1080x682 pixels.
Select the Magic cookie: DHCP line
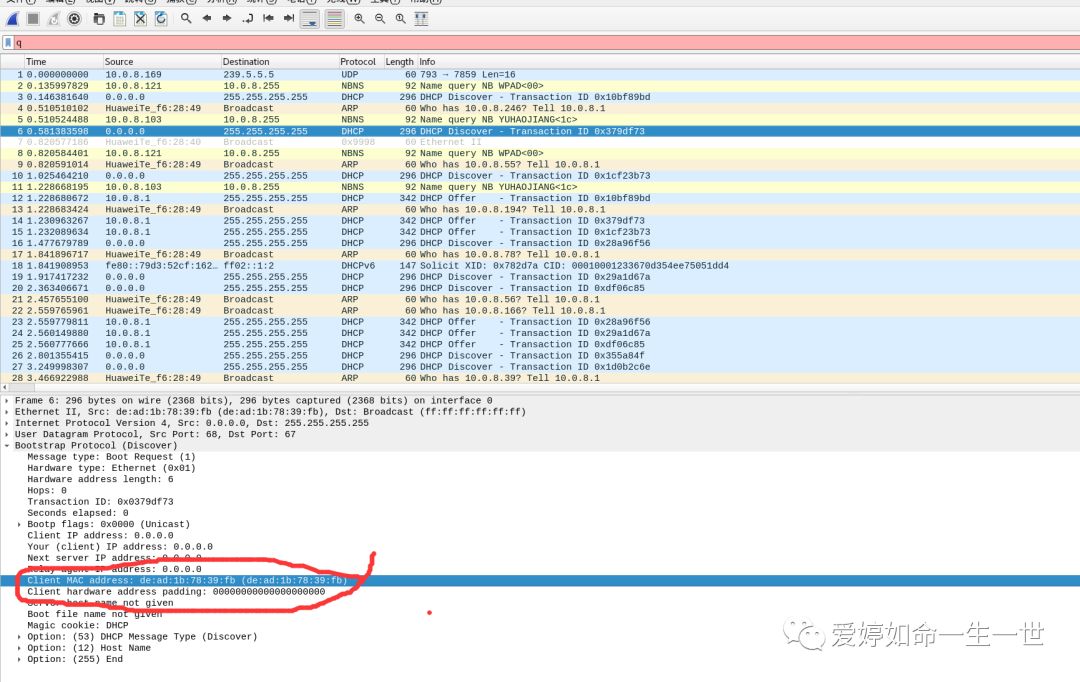click(78, 626)
